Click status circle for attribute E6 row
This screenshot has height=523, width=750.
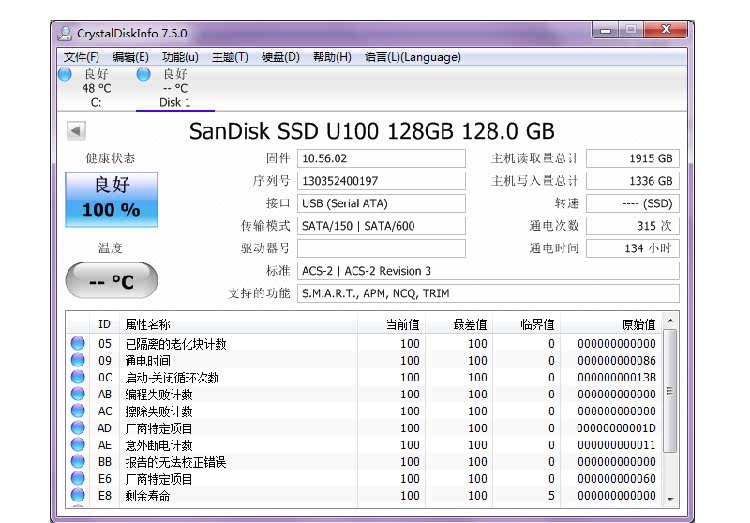click(77, 478)
